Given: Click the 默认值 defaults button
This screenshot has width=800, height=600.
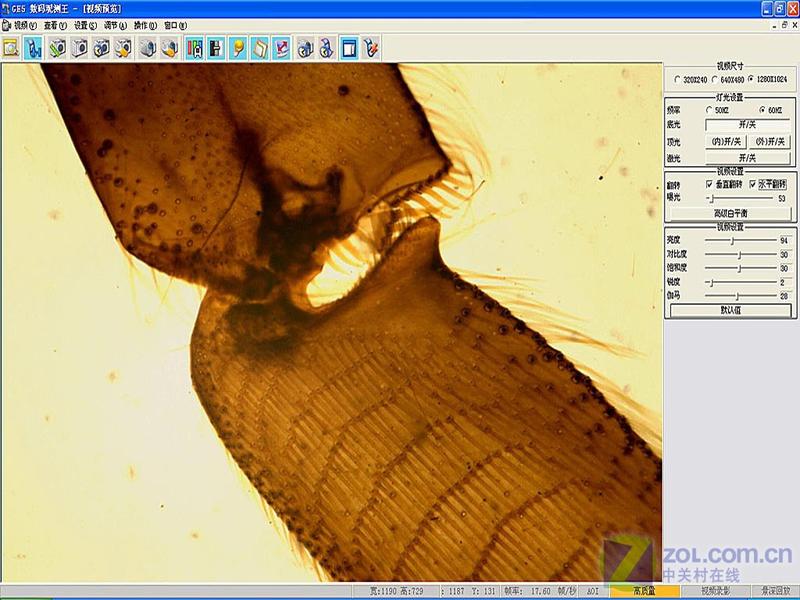Looking at the screenshot, I should click(x=730, y=310).
